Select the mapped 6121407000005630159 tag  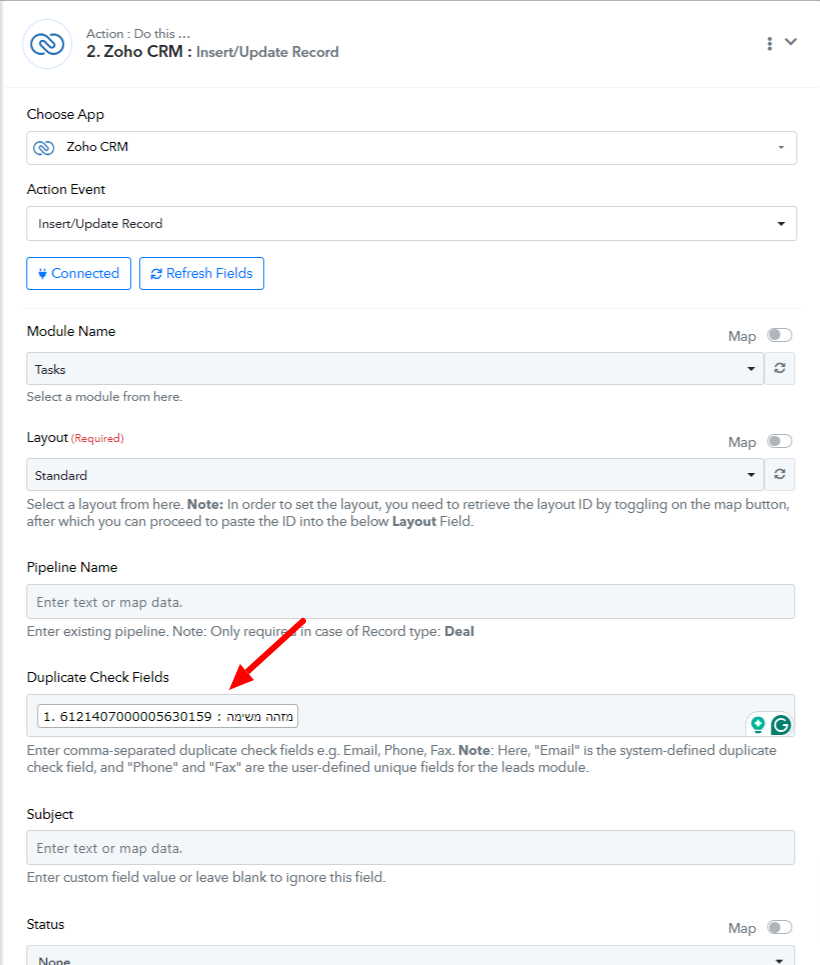[x=167, y=716]
